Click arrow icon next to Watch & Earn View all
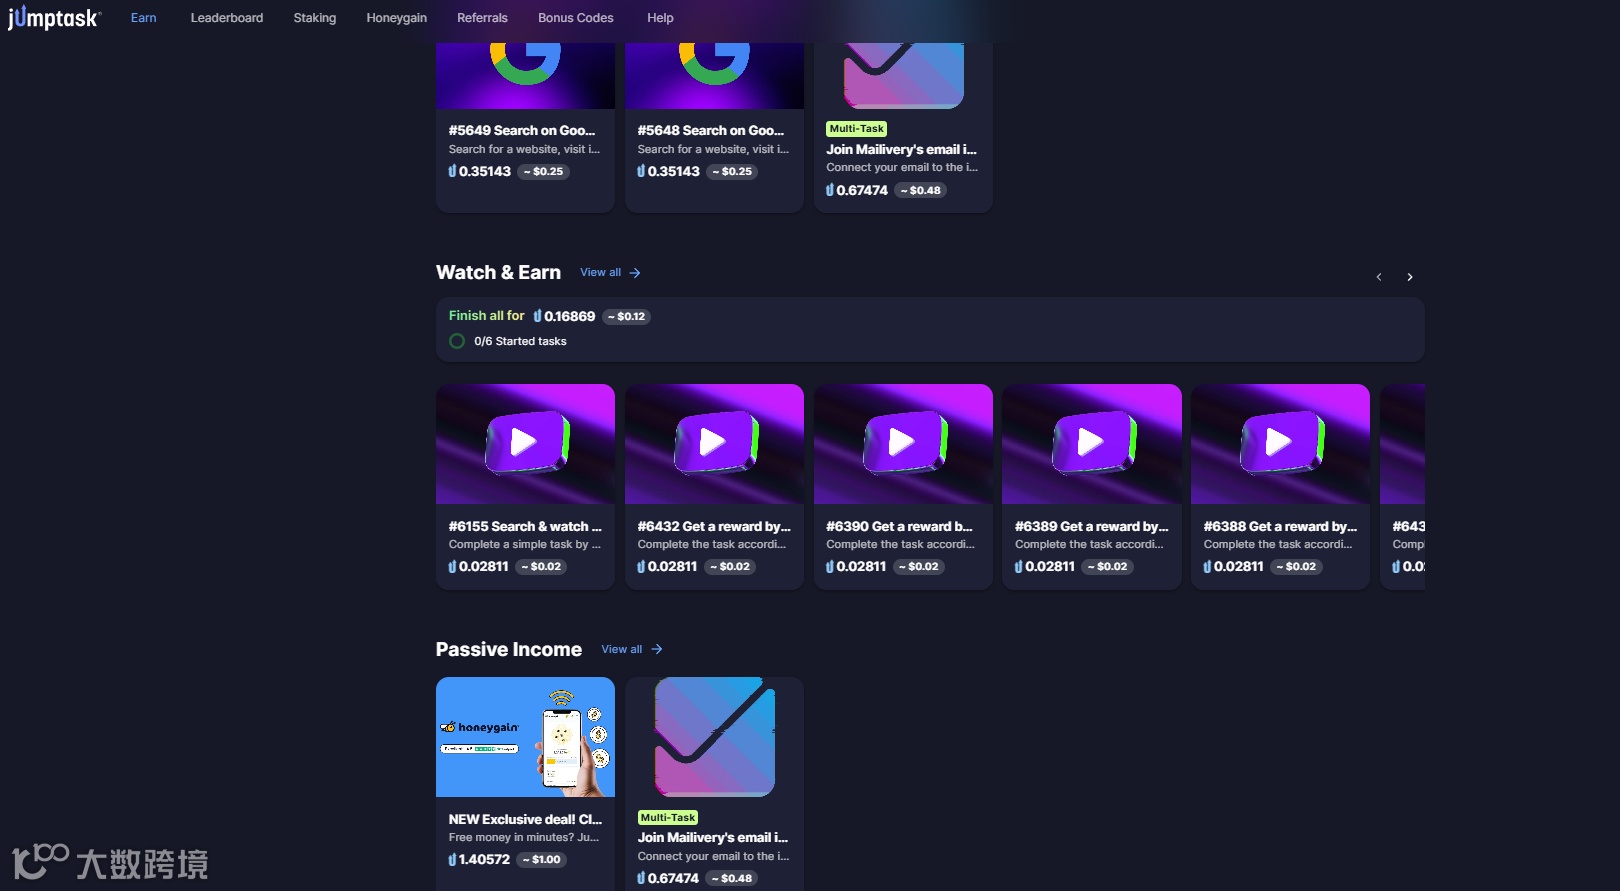This screenshot has width=1620, height=891. pos(635,273)
